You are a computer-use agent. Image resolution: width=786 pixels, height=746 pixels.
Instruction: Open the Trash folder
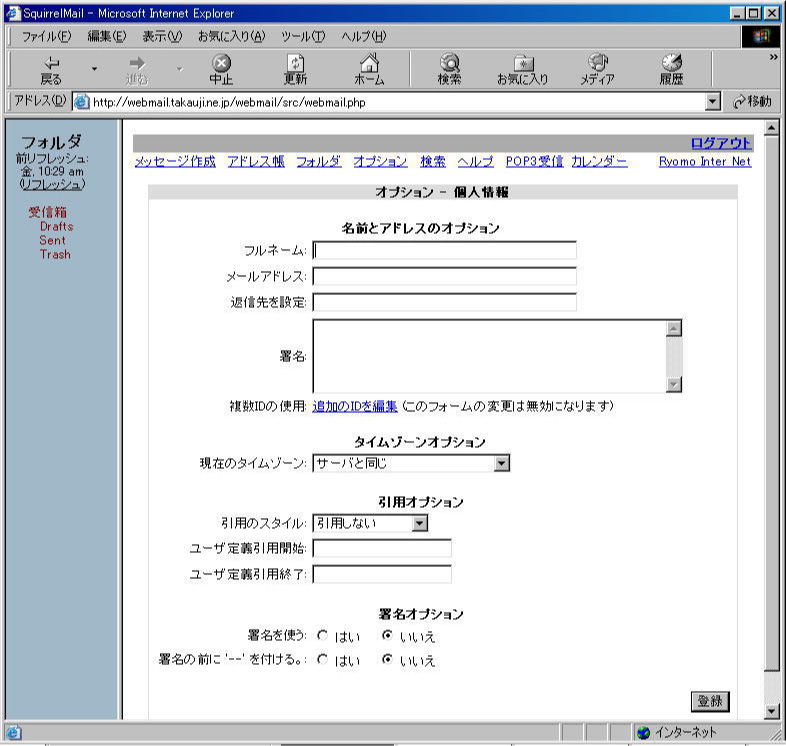click(55, 254)
